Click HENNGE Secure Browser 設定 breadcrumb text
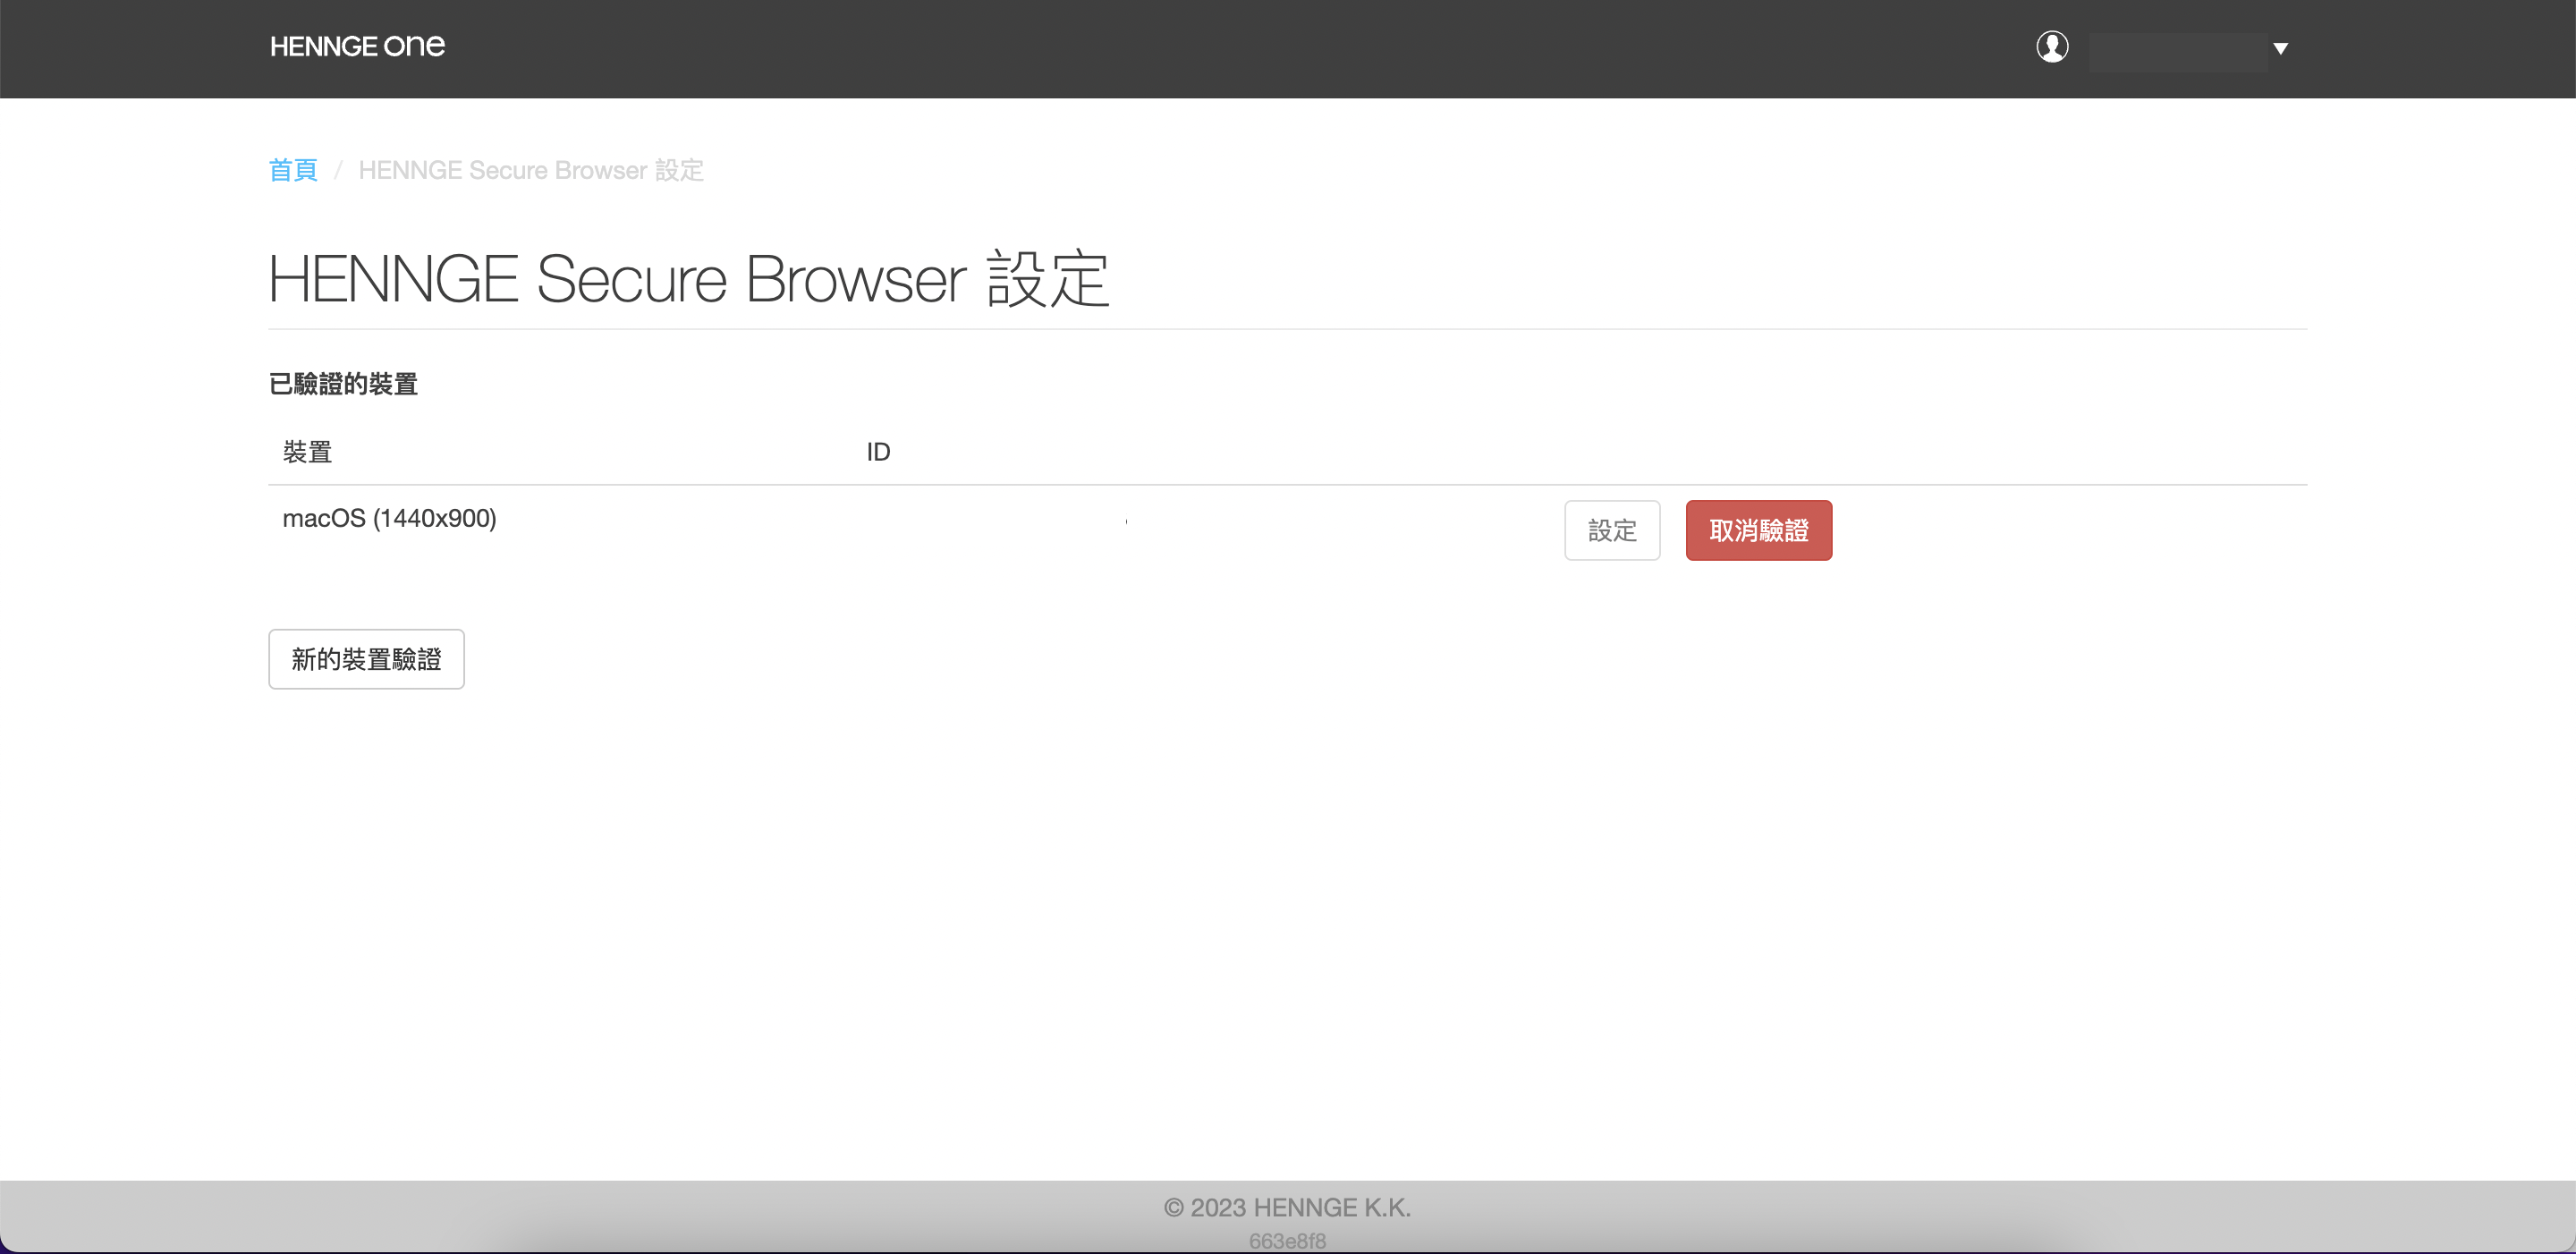This screenshot has height=1254, width=2576. [531, 170]
